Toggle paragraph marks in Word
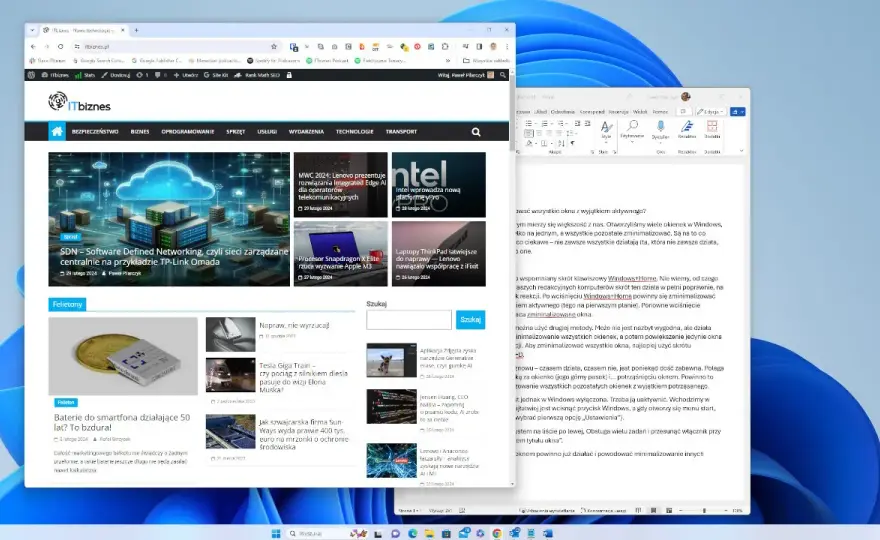The width and height of the screenshot is (880, 540). [x=572, y=144]
